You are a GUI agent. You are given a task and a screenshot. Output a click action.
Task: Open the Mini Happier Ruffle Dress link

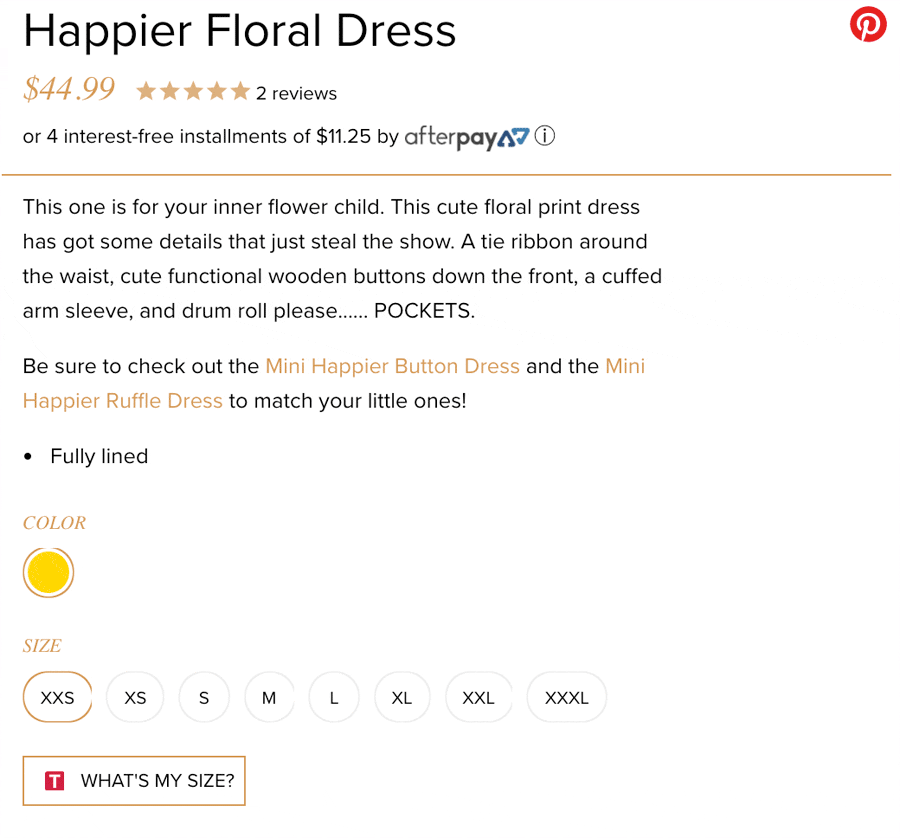point(334,383)
